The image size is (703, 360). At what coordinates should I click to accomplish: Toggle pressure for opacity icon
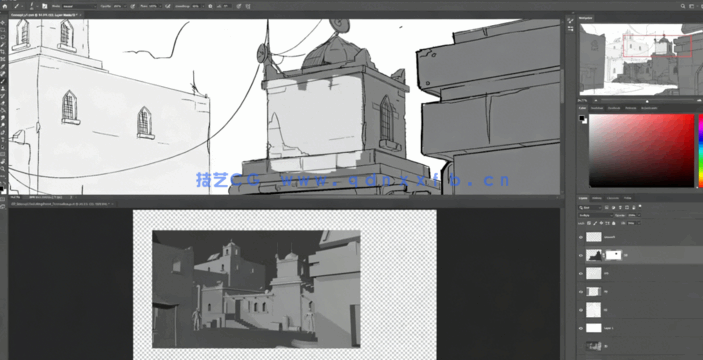click(x=132, y=6)
